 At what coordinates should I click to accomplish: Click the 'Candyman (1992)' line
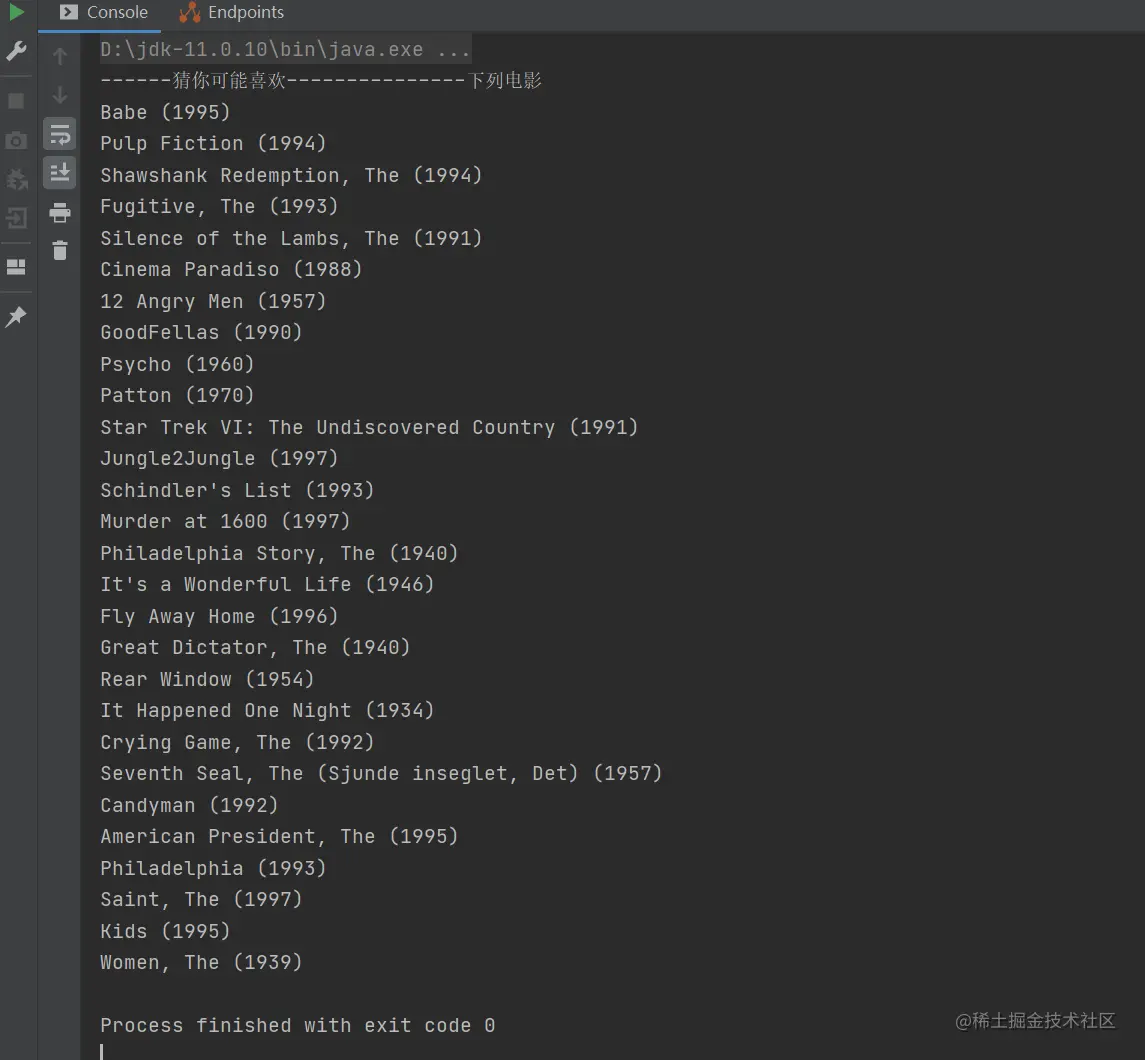pyautogui.click(x=189, y=806)
